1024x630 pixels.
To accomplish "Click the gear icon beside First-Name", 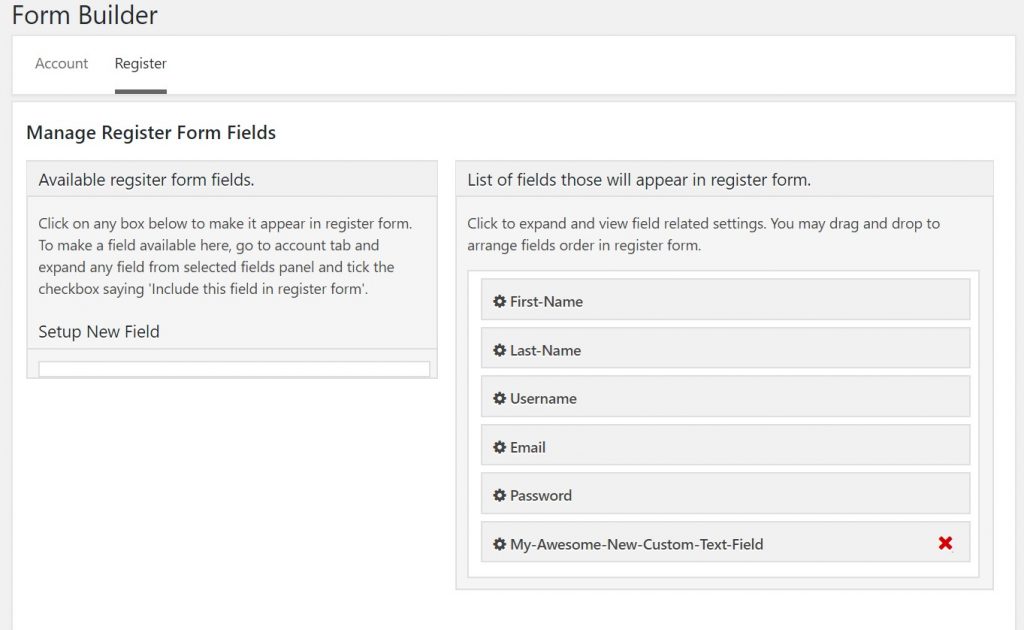I will [500, 302].
